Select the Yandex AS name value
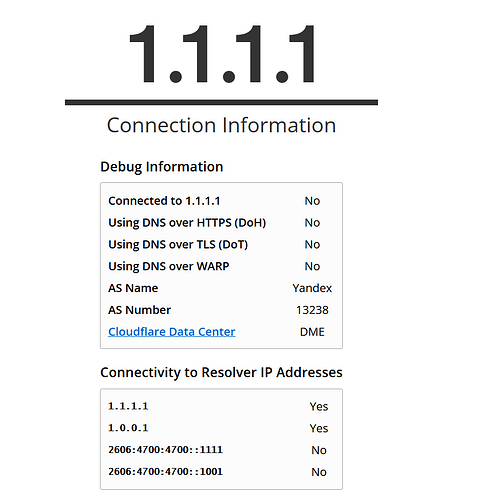 (312, 288)
